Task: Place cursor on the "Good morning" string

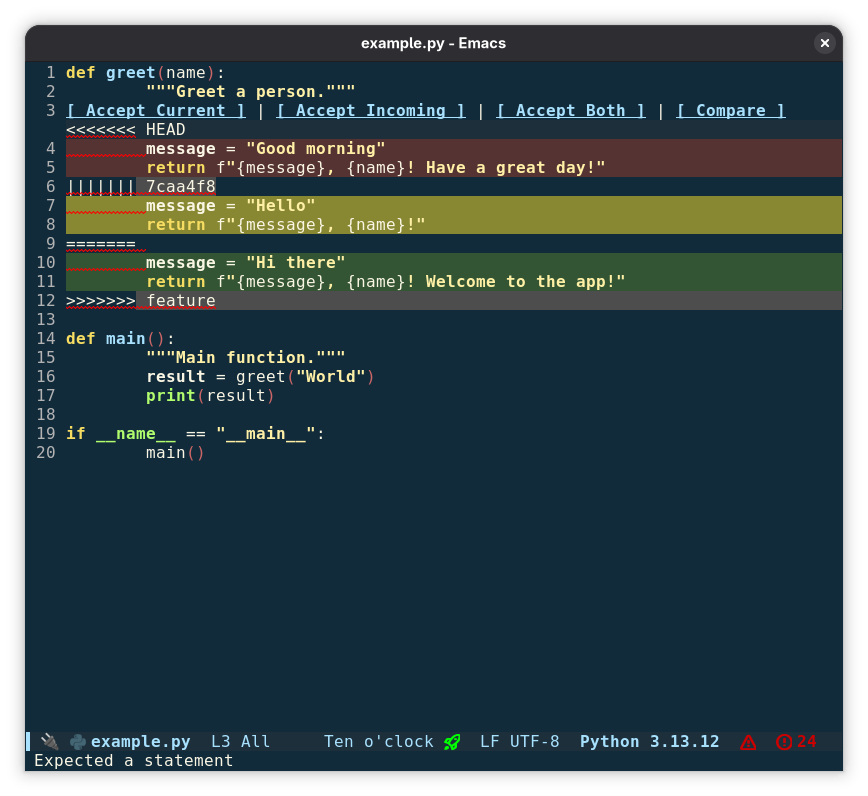Action: (315, 149)
